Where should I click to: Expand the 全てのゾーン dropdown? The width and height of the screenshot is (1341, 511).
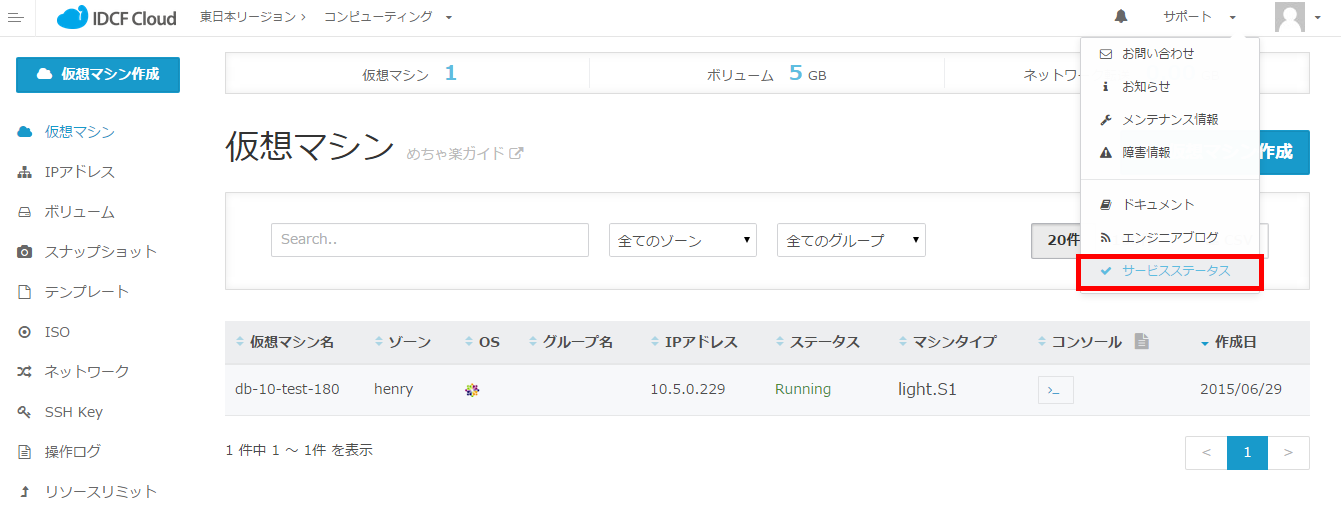[682, 240]
